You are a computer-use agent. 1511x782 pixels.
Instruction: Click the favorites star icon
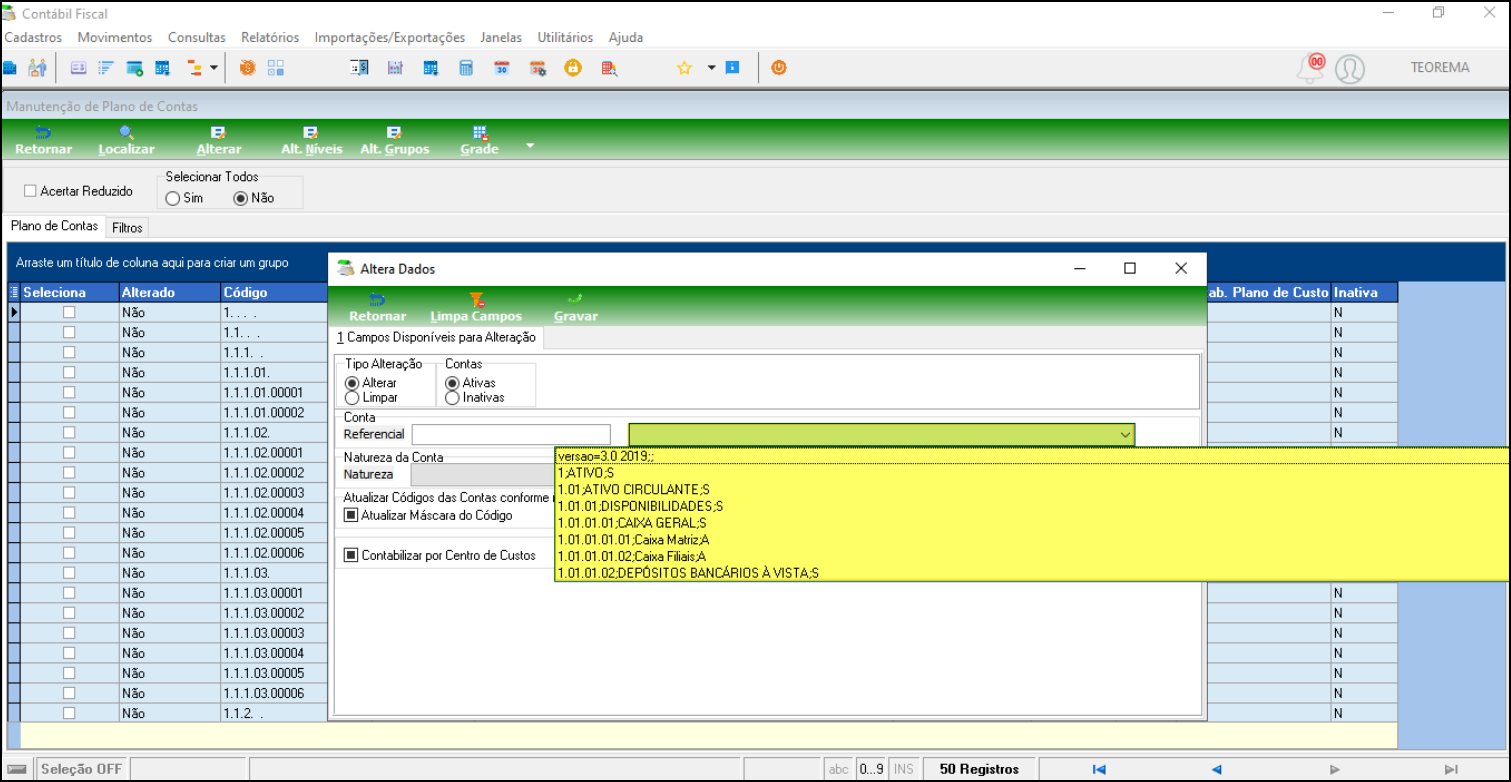click(685, 68)
